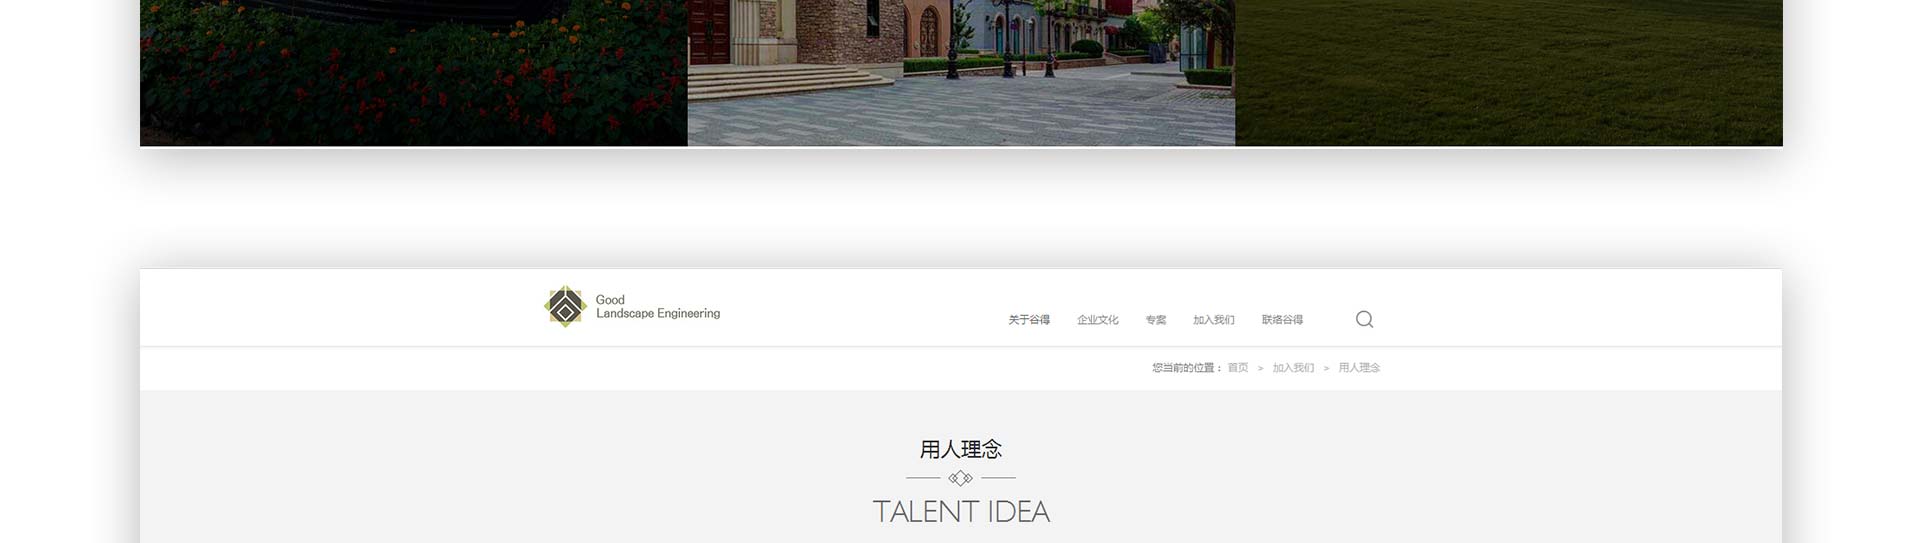Click the 加入我们 breadcrumb link
1920x543 pixels.
[x=1293, y=368]
